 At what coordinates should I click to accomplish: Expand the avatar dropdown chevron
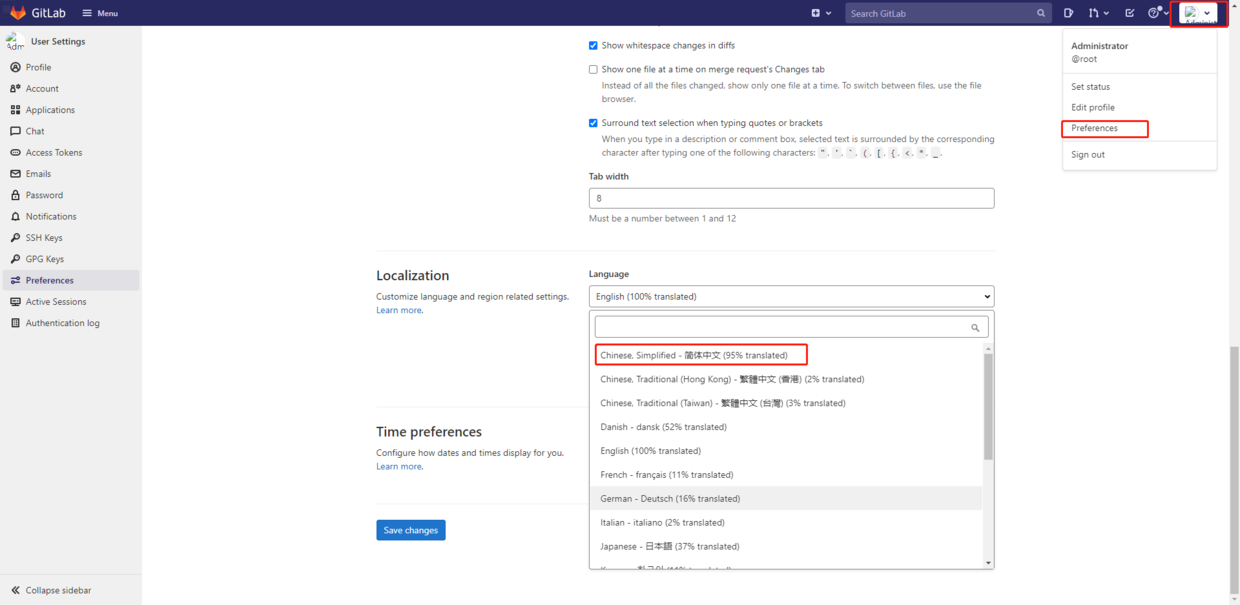tap(1208, 13)
